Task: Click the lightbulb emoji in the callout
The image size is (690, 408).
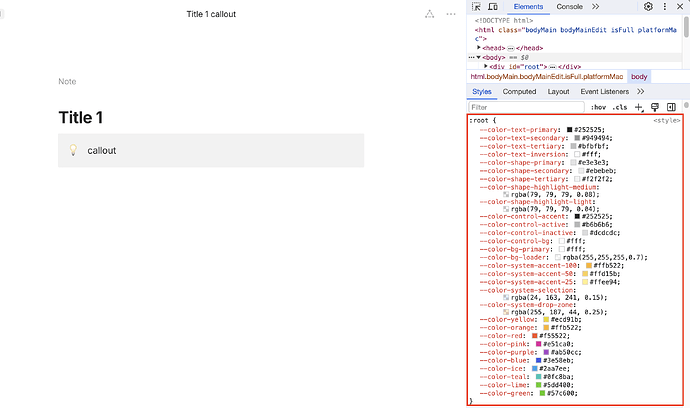Action: [72, 151]
